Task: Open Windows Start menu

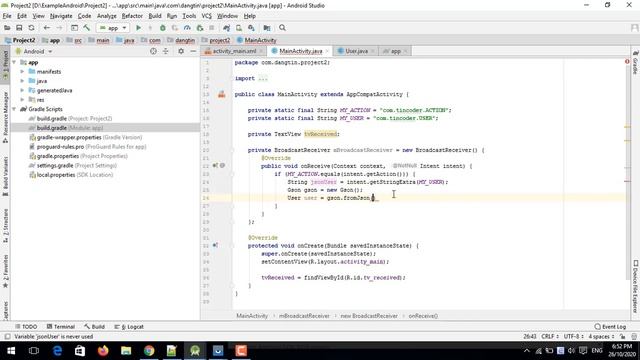Action: tap(11, 351)
